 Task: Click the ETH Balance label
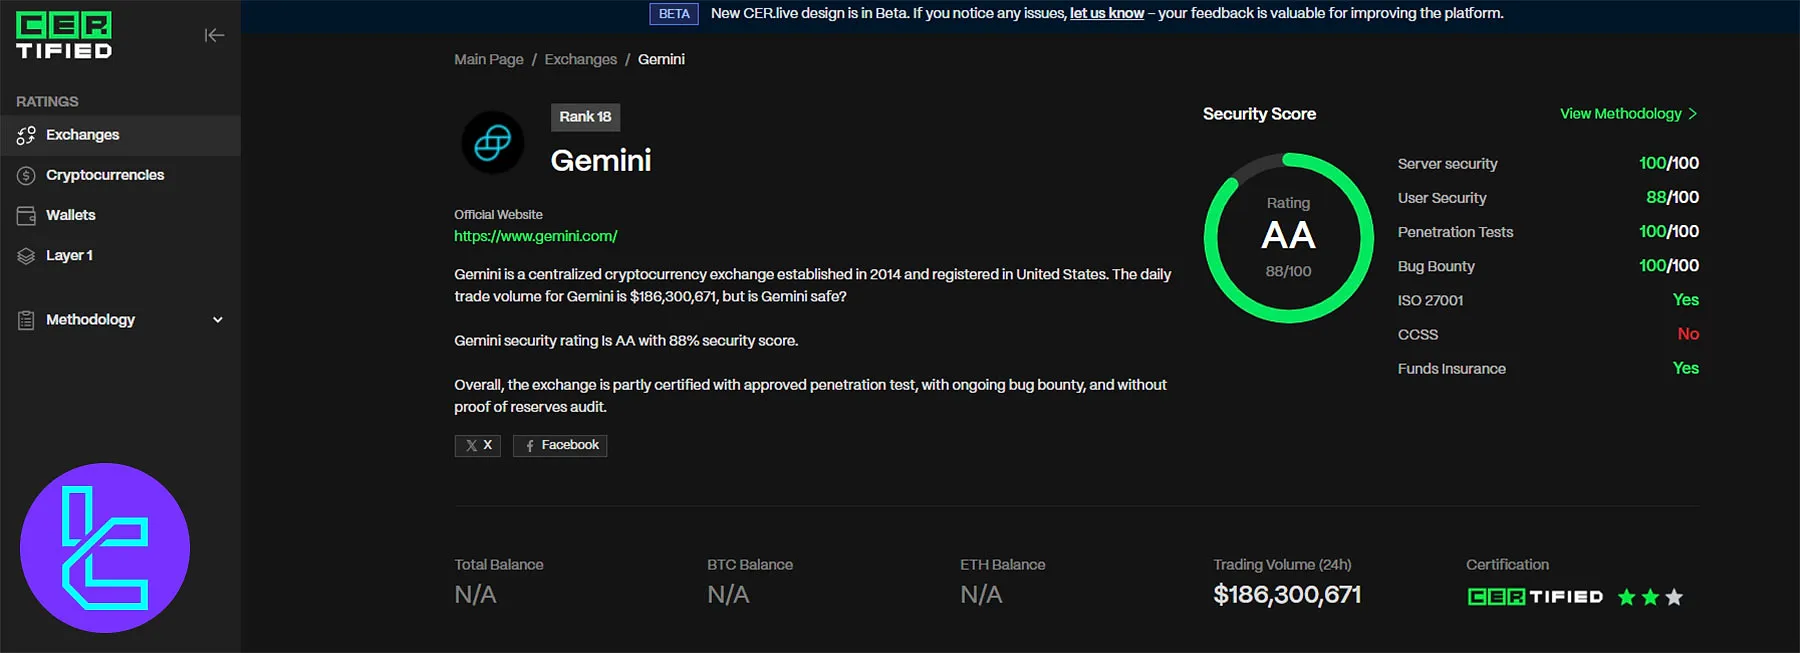coord(1003,565)
